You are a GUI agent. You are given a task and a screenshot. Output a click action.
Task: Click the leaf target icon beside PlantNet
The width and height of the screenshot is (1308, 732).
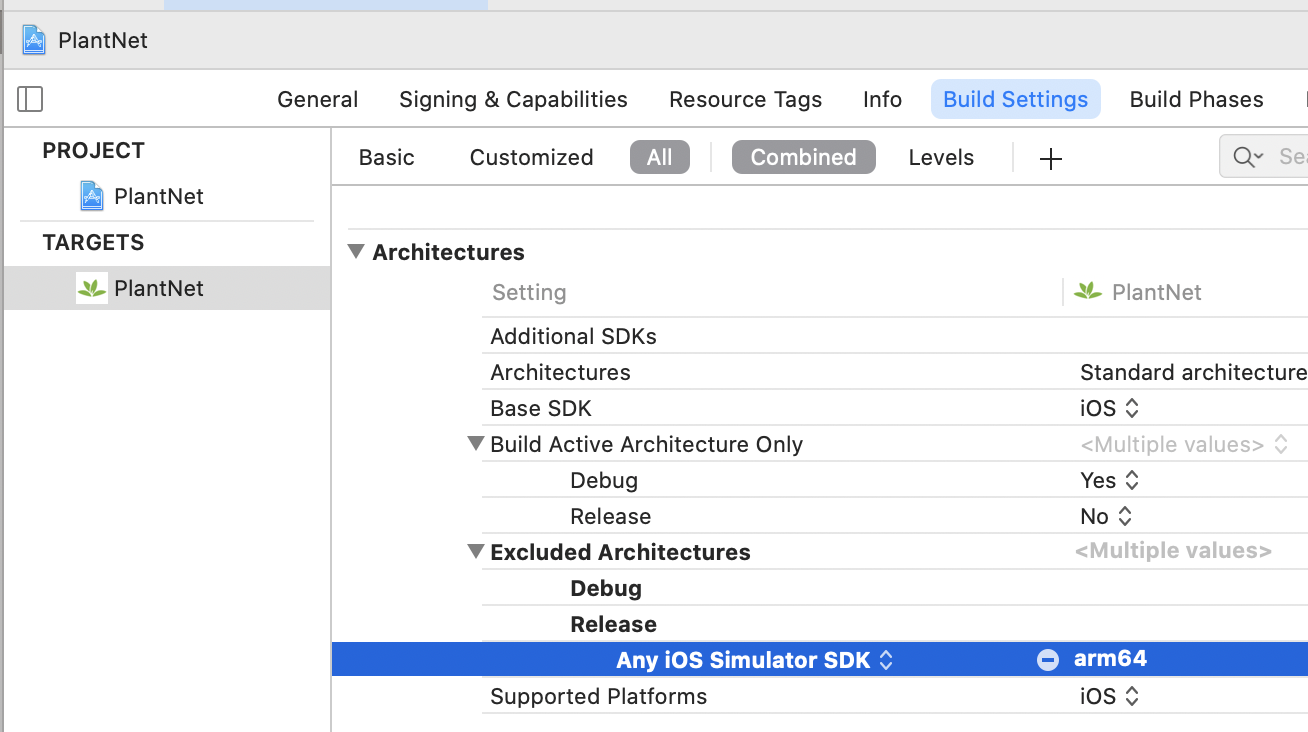click(90, 288)
